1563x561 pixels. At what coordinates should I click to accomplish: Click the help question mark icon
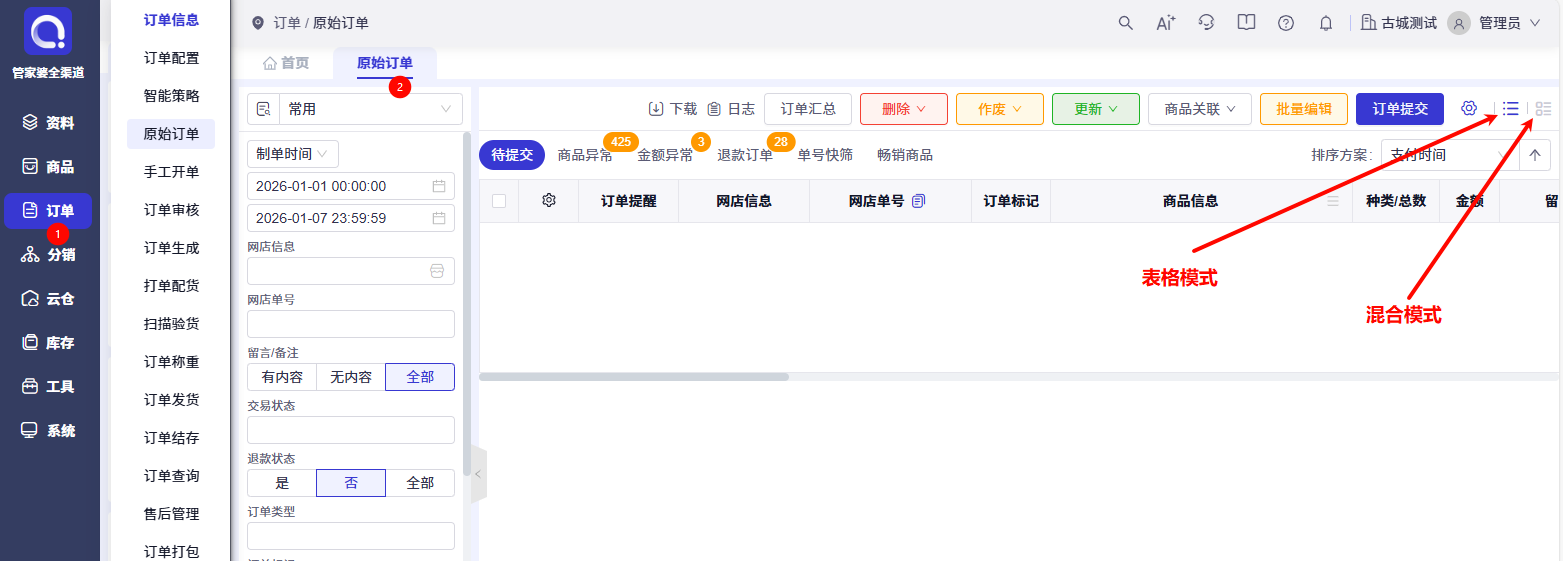click(x=1286, y=23)
